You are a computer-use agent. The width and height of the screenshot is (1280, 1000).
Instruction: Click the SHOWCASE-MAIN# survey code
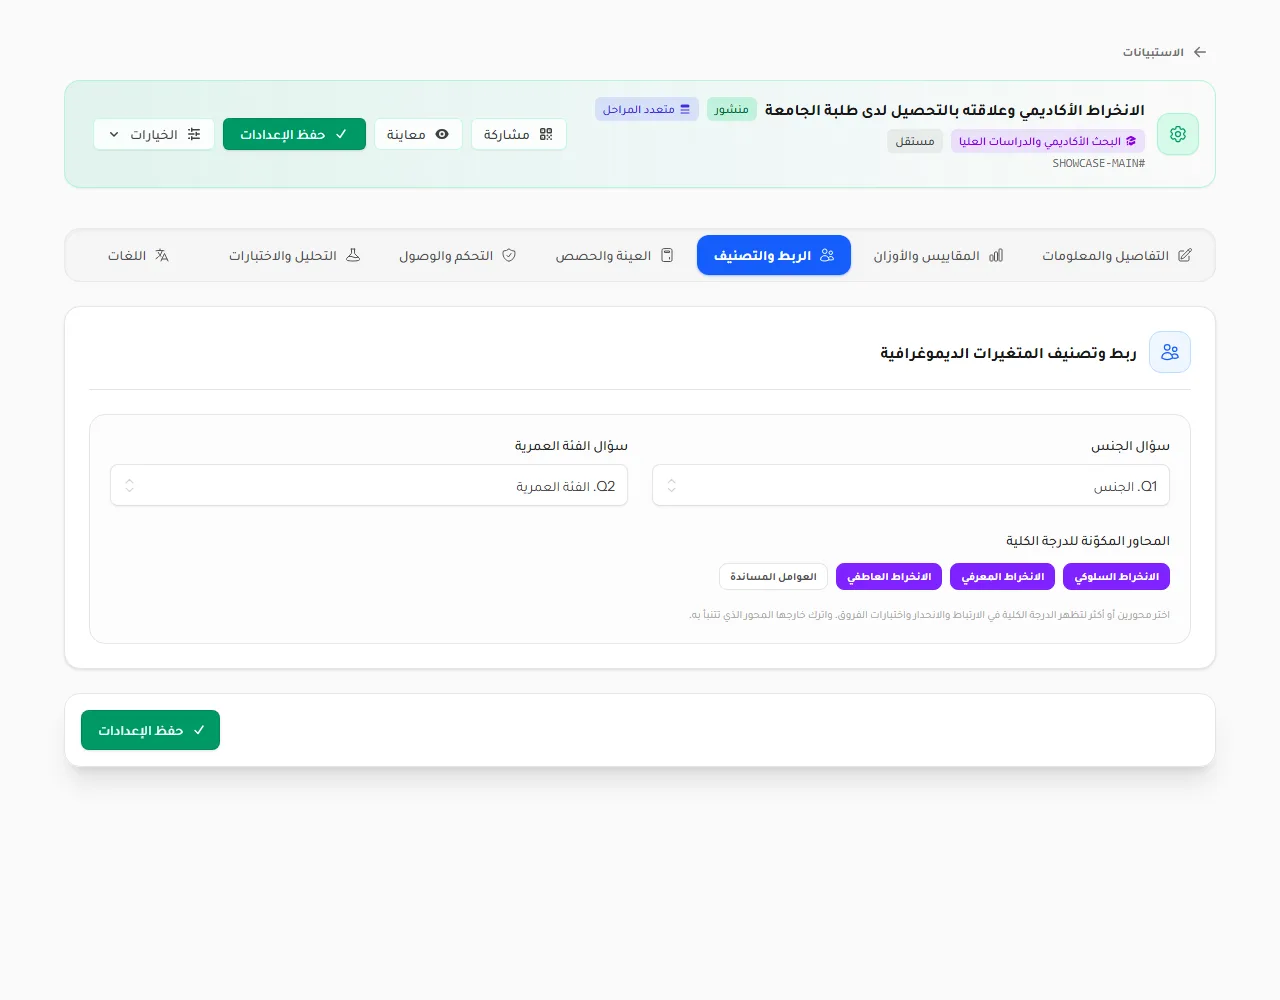[1099, 163]
